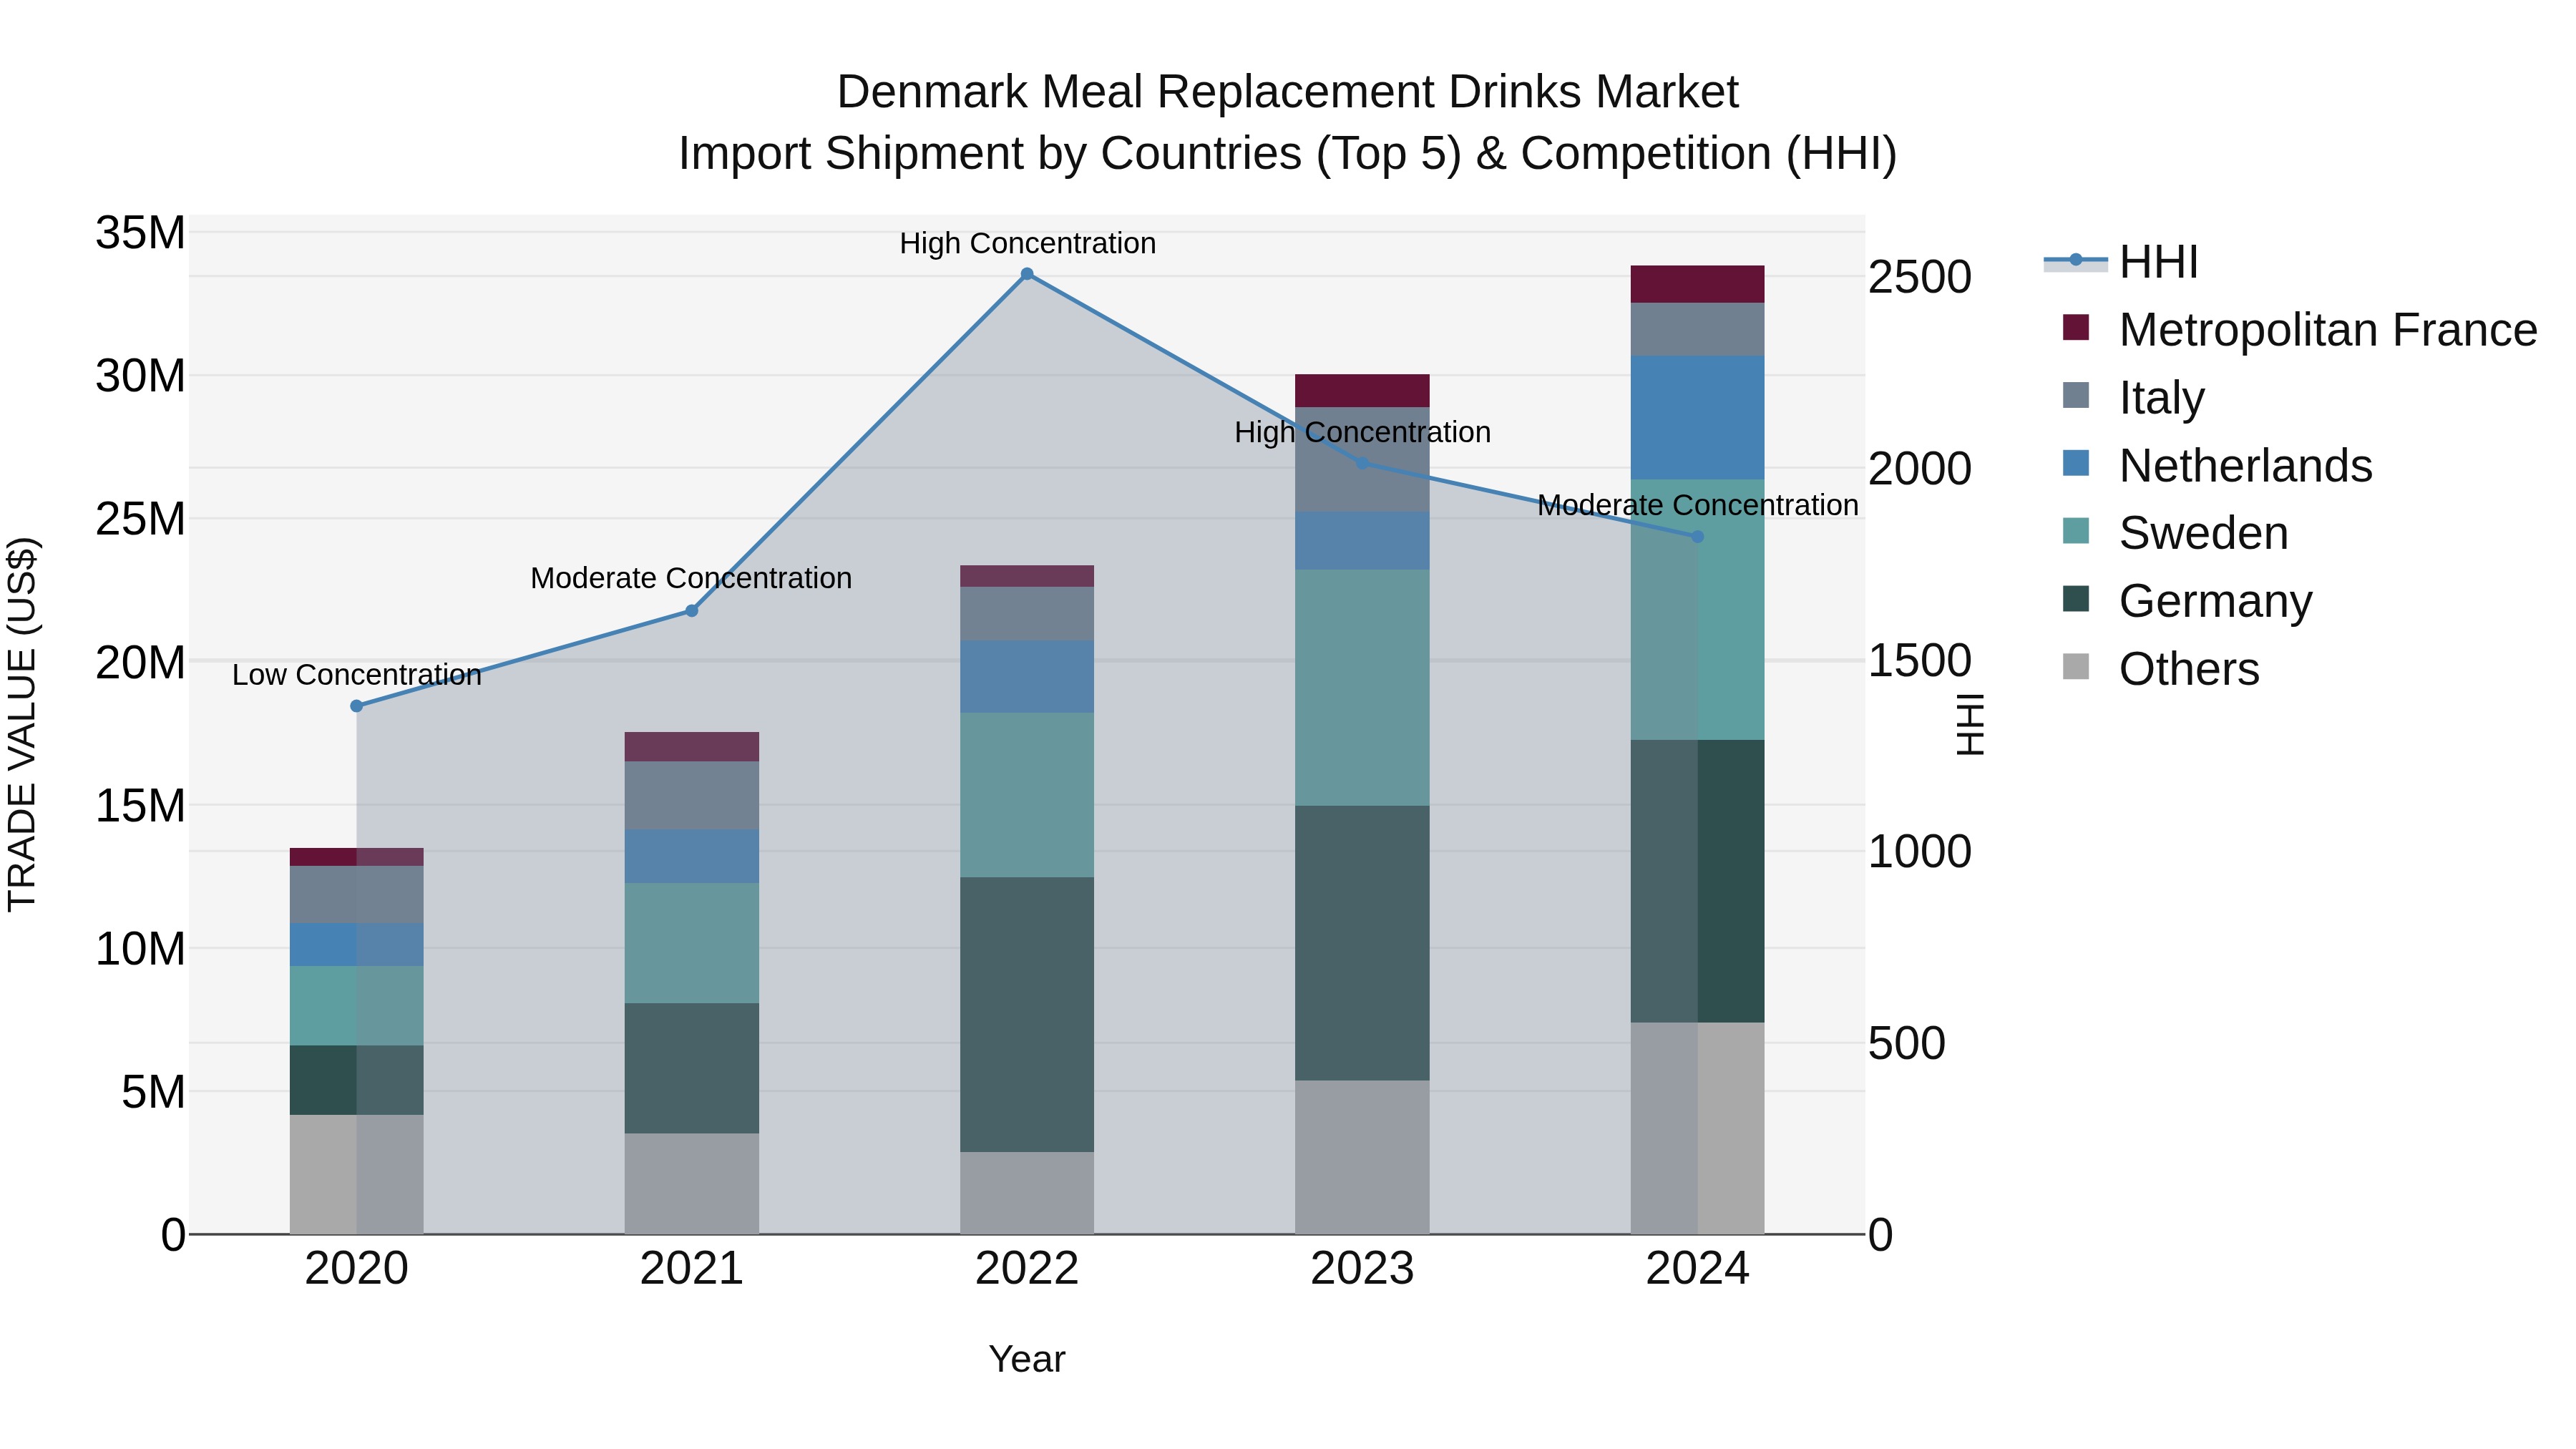
Task: Click subtitle 'Import Shipment by Countries (Top 5) & Competition (HHI)'
Action: pos(1288,154)
